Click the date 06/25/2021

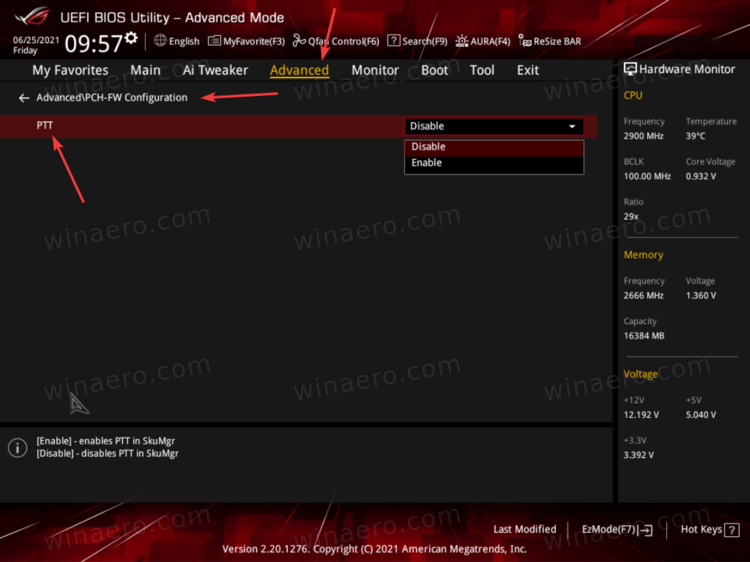[x=36, y=40]
